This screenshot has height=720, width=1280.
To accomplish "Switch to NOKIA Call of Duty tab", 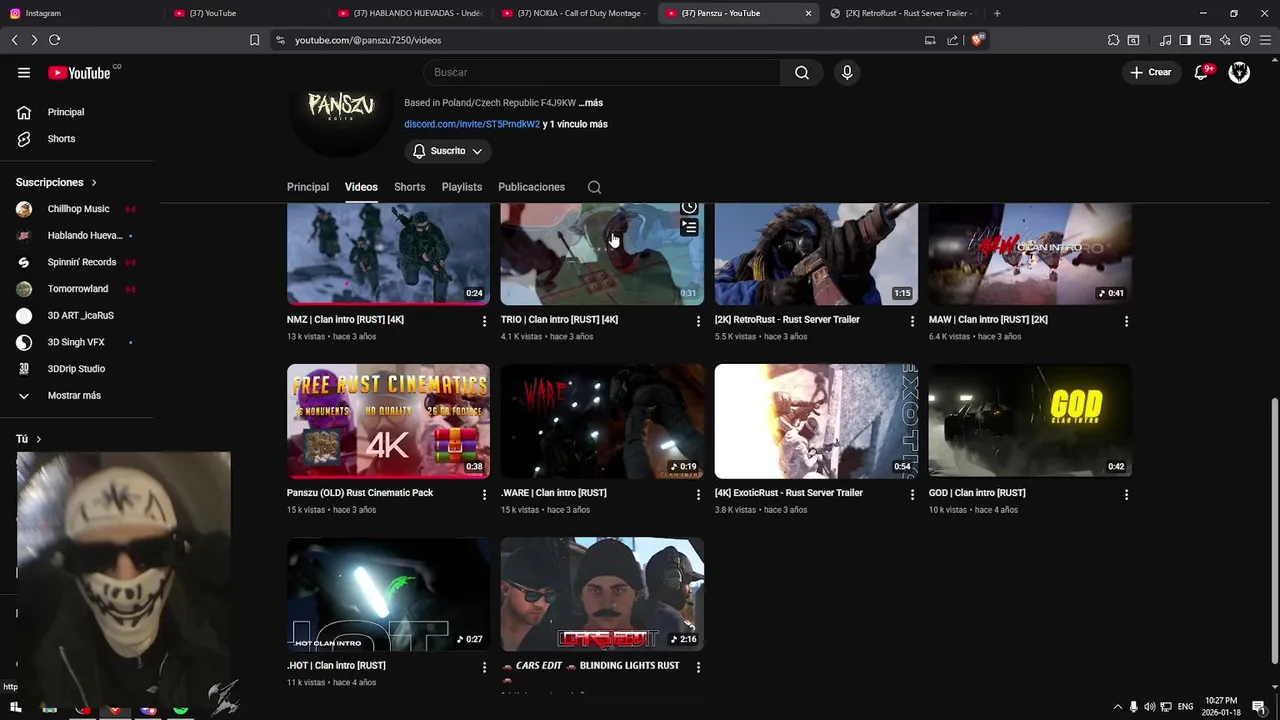I will 574,13.
